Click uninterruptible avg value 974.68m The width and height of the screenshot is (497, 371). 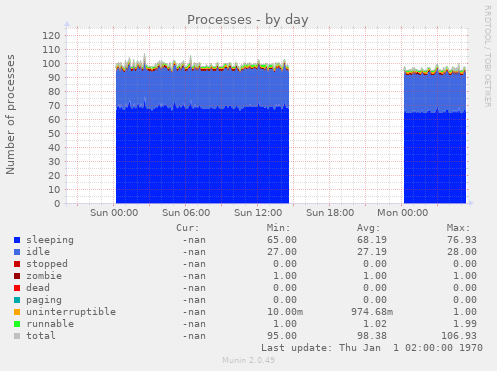click(372, 312)
